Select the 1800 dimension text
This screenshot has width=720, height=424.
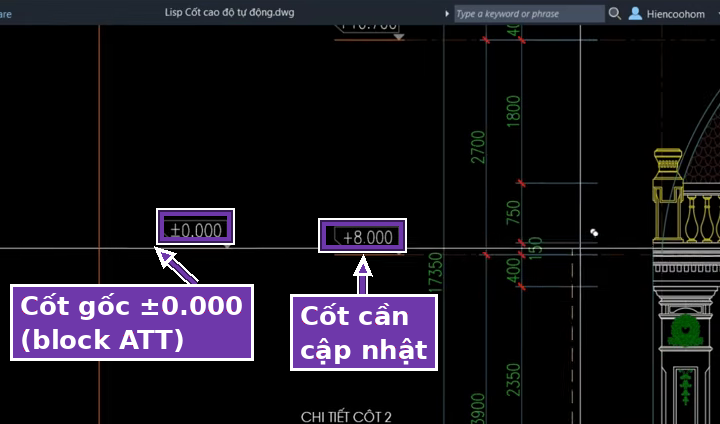[x=513, y=111]
